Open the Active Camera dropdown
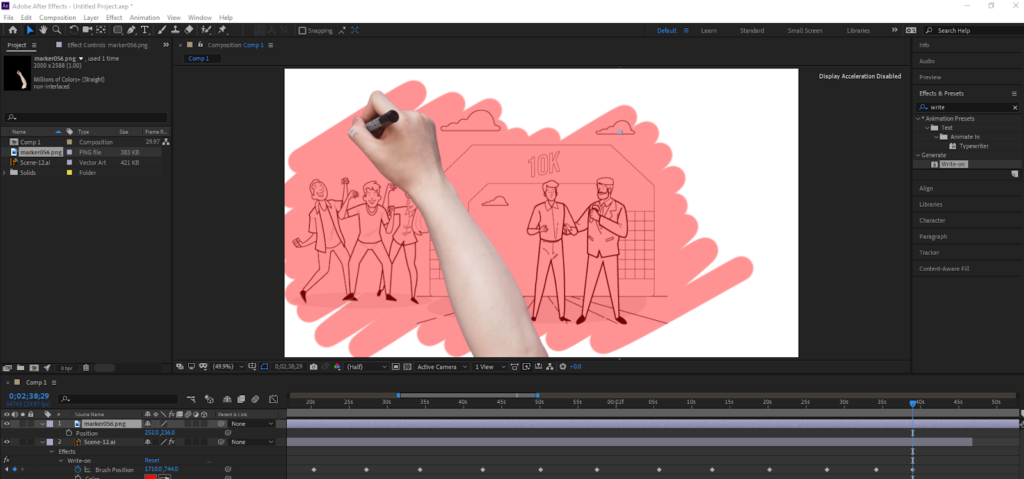Image resolution: width=1024 pixels, height=479 pixels. pos(442,367)
